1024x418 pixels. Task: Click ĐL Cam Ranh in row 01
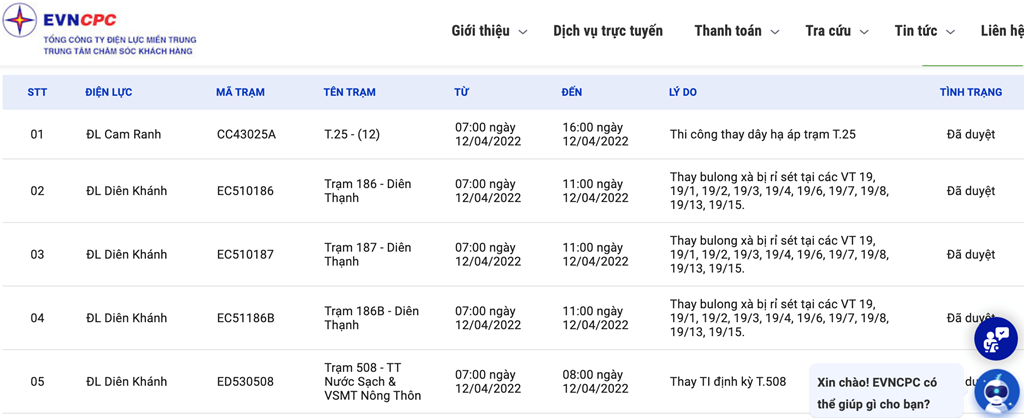click(123, 134)
